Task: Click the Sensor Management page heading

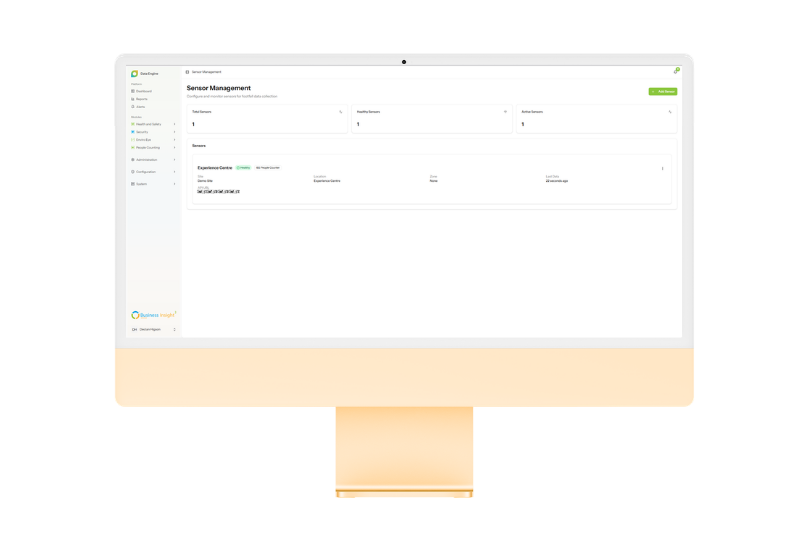Action: tap(218, 88)
